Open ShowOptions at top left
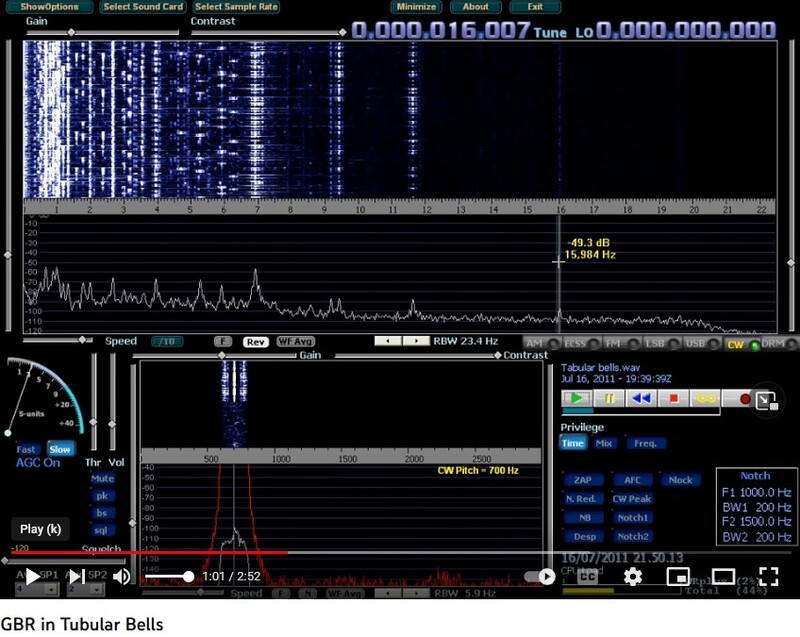This screenshot has width=800, height=637. 49,6
